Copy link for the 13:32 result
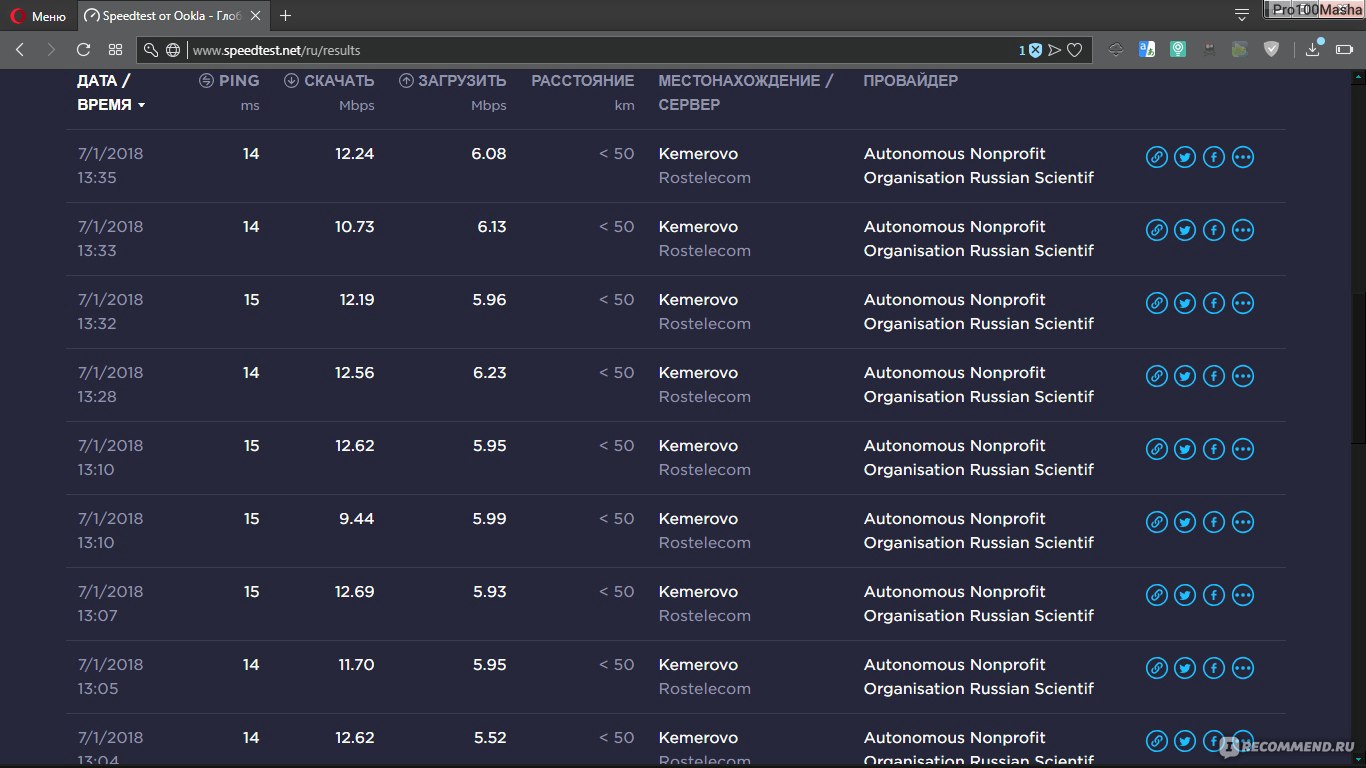Screen dimensions: 1366x768 pyautogui.click(x=1157, y=303)
